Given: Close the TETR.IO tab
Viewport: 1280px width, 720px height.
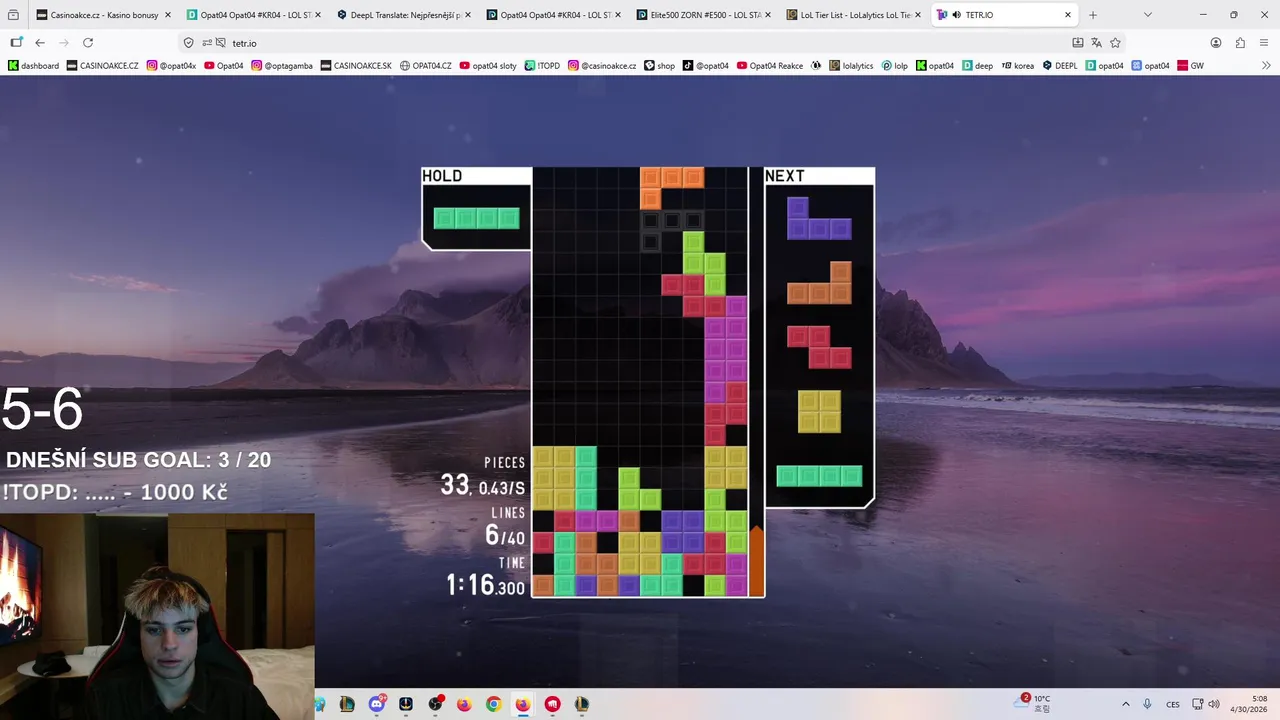Looking at the screenshot, I should pyautogui.click(x=1068, y=15).
